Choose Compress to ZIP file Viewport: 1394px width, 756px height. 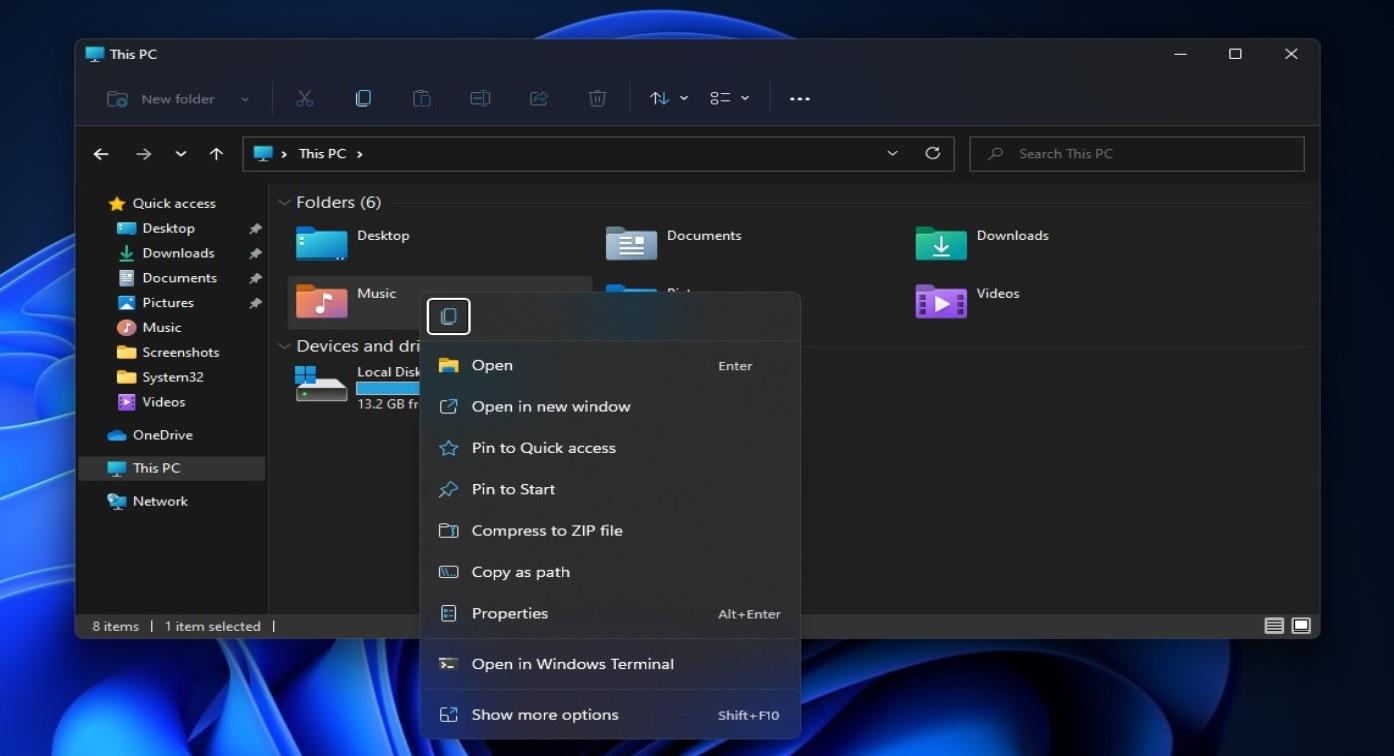pyautogui.click(x=546, y=531)
